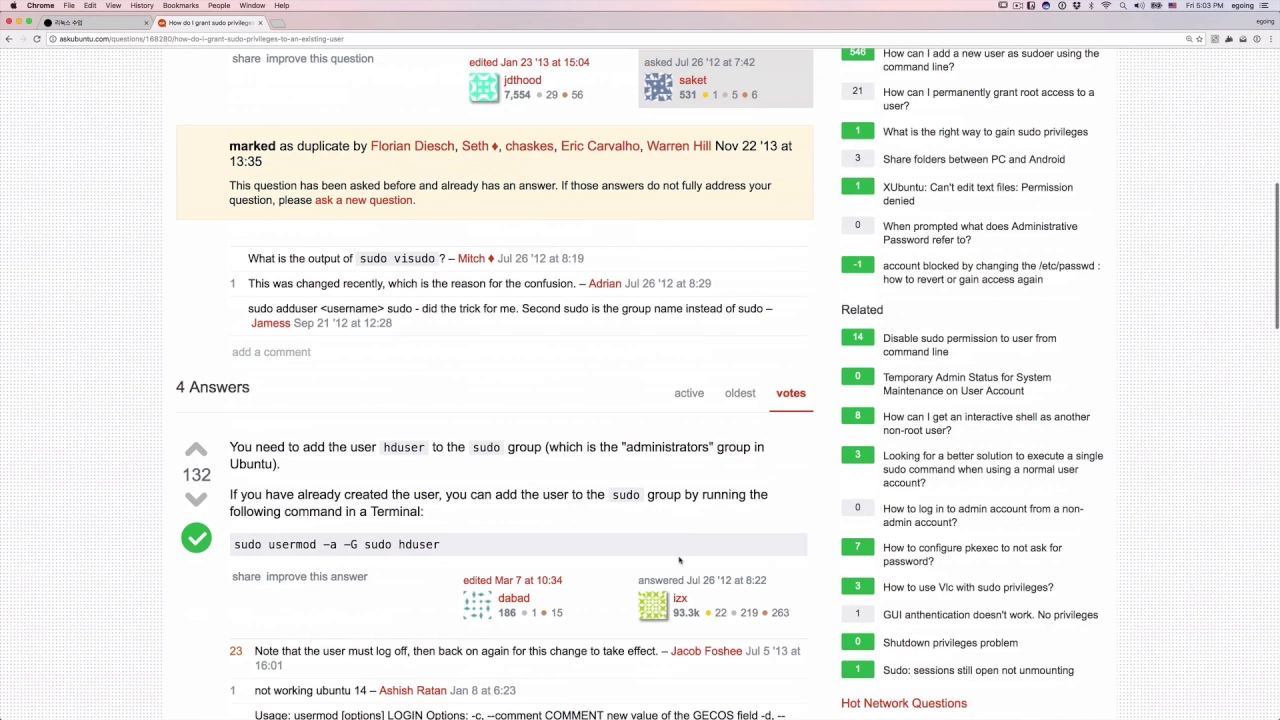Open the Help menu
The height and width of the screenshot is (720, 1280).
[x=282, y=5]
